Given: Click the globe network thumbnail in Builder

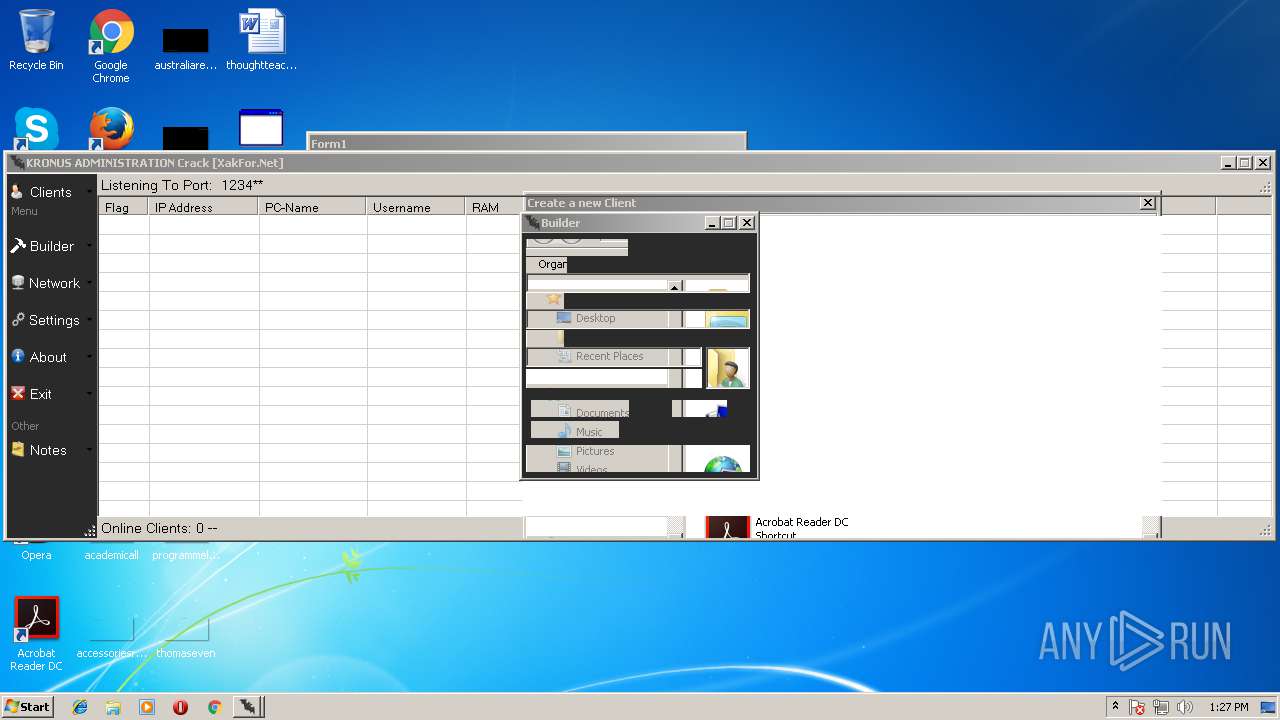Looking at the screenshot, I should pyautogui.click(x=724, y=463).
